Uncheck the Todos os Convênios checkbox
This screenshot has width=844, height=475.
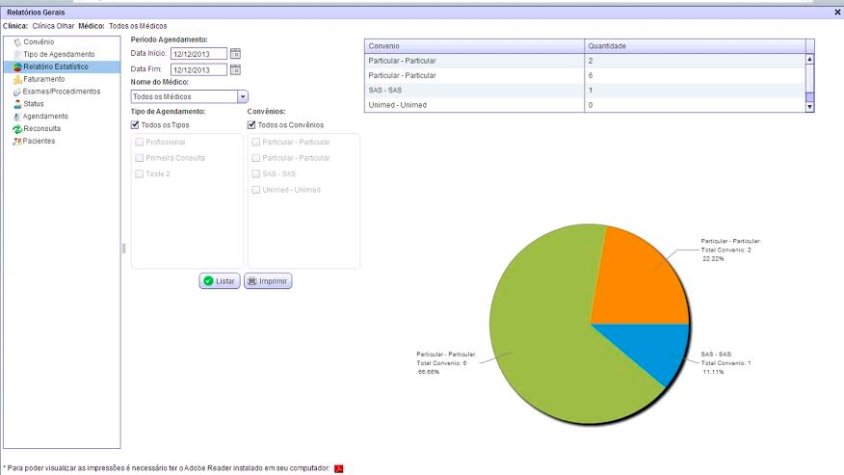coord(252,125)
